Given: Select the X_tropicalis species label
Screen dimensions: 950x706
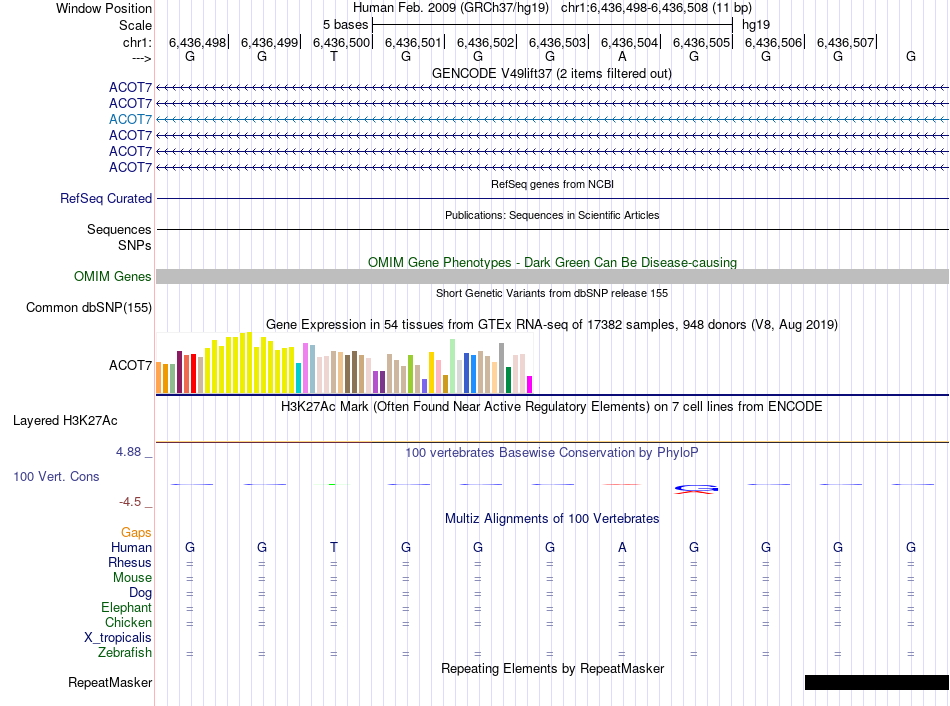Looking at the screenshot, I should [x=118, y=638].
